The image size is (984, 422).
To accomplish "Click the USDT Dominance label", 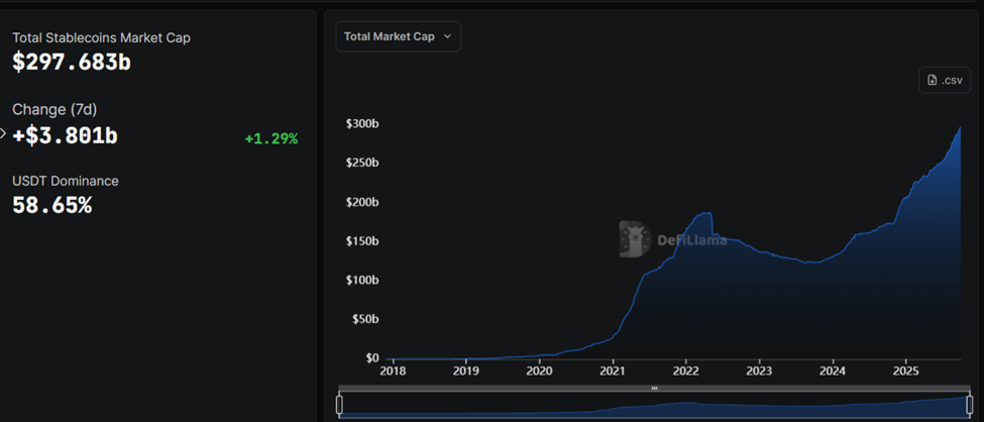I will point(65,181).
